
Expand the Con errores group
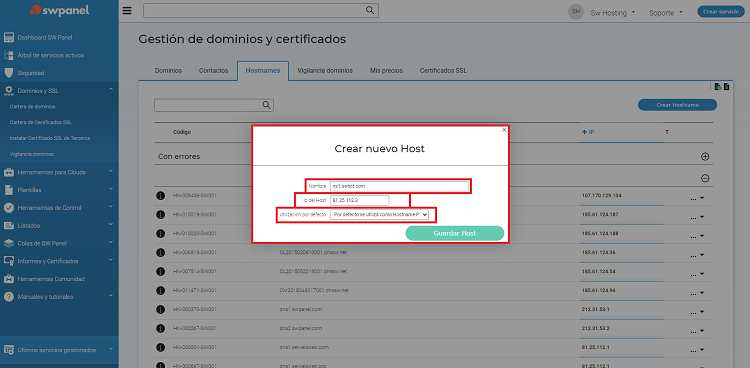coord(705,156)
